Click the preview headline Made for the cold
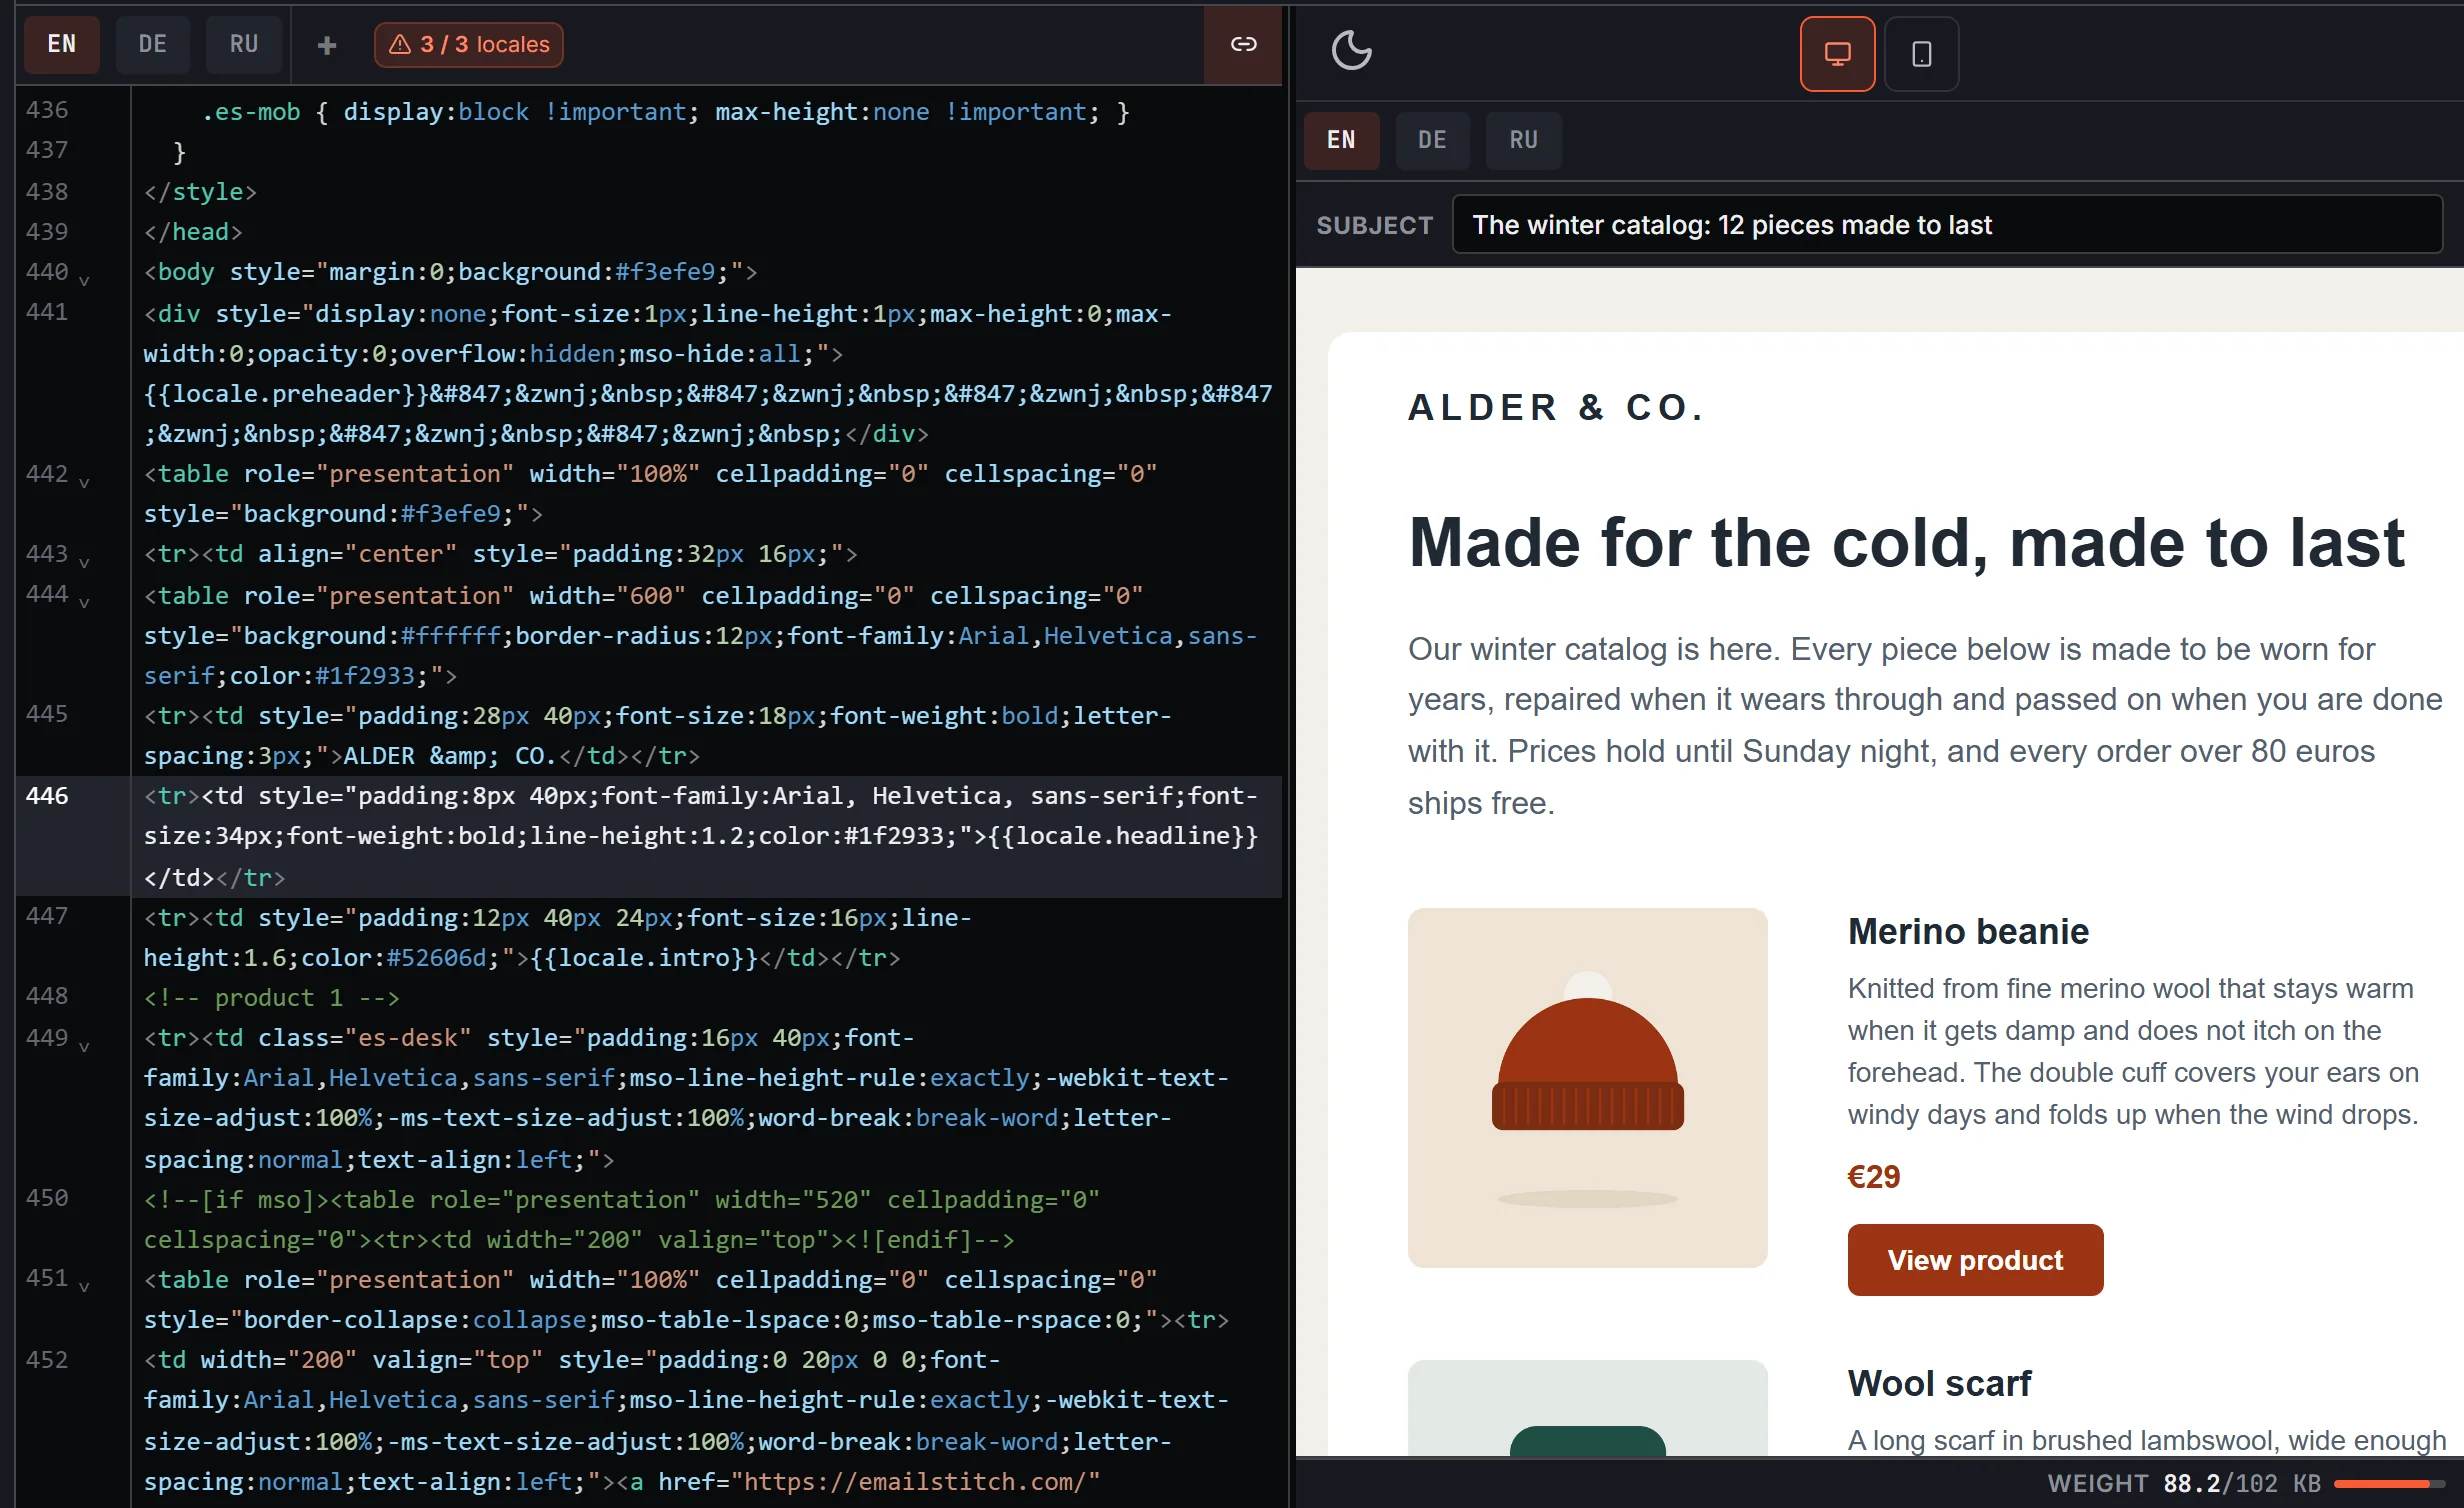This screenshot has width=2464, height=1508. point(1906,543)
